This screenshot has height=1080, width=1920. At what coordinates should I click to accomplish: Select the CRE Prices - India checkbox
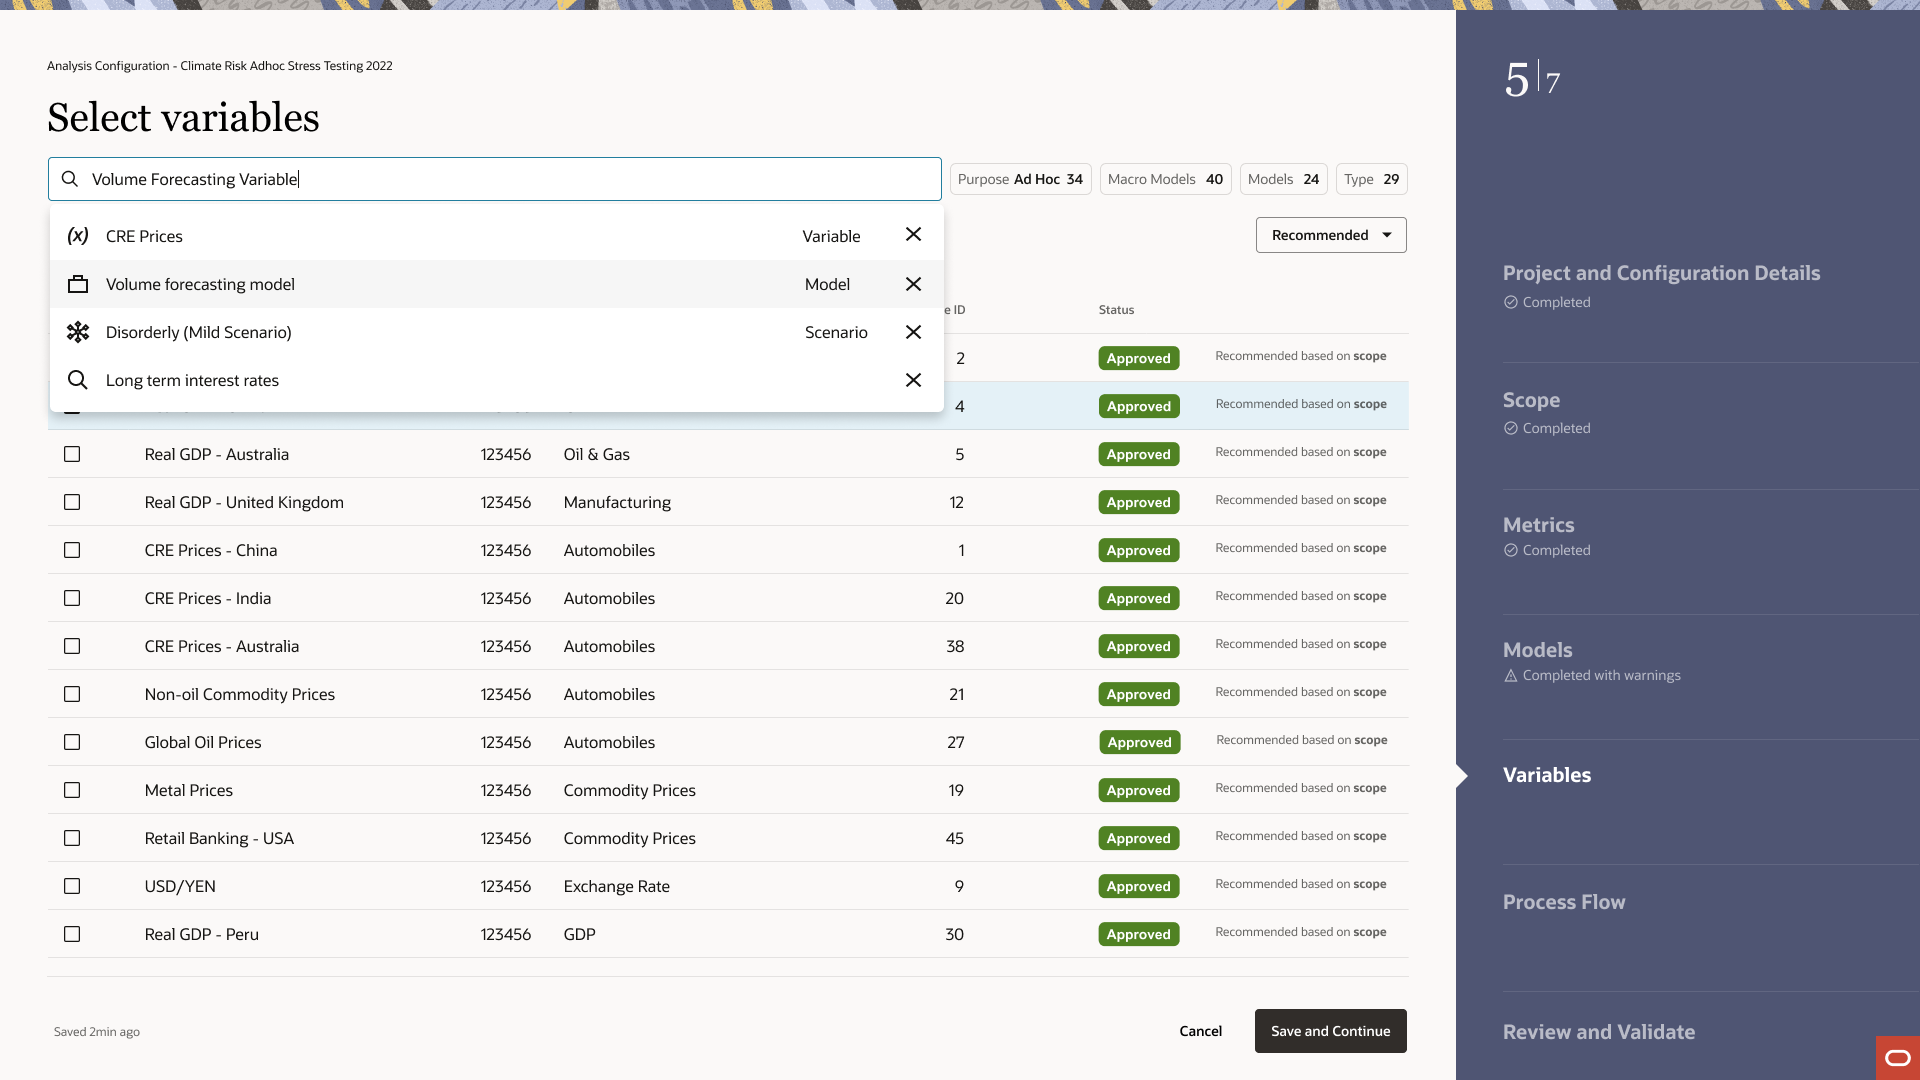[72, 598]
